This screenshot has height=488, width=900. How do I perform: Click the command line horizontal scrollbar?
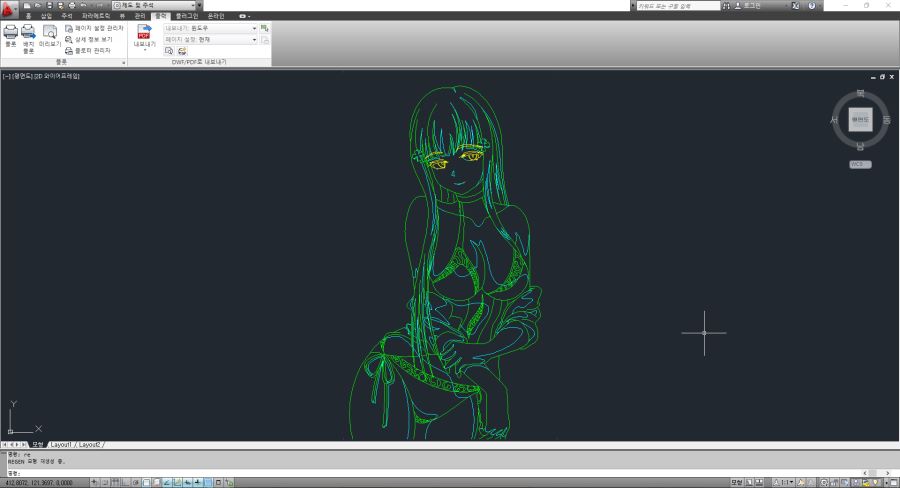[876, 473]
